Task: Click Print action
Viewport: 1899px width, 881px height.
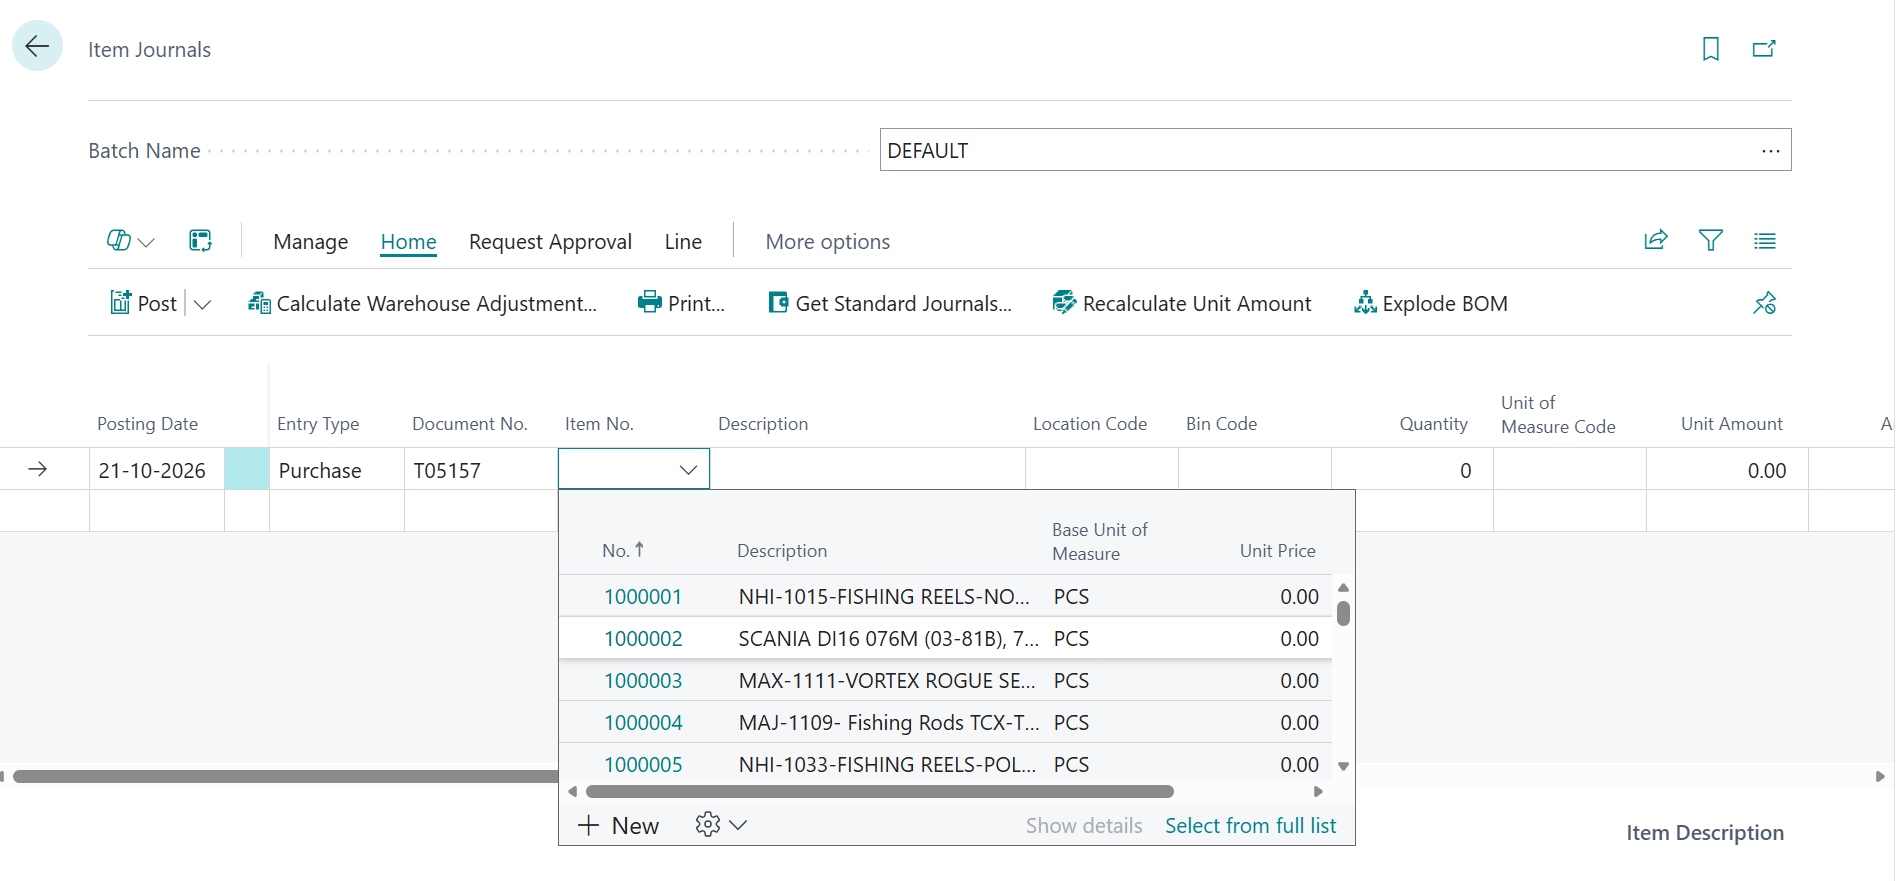Action: pyautogui.click(x=681, y=303)
